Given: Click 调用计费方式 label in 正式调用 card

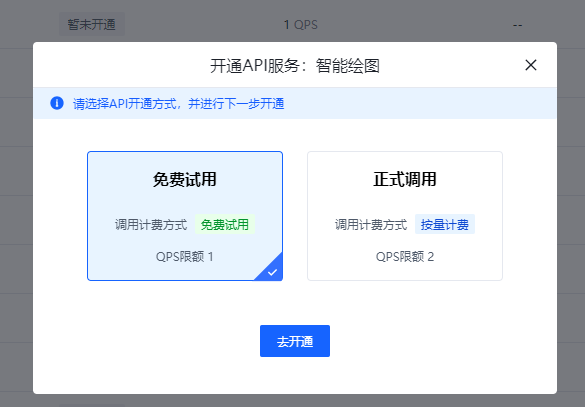Looking at the screenshot, I should 371,225.
